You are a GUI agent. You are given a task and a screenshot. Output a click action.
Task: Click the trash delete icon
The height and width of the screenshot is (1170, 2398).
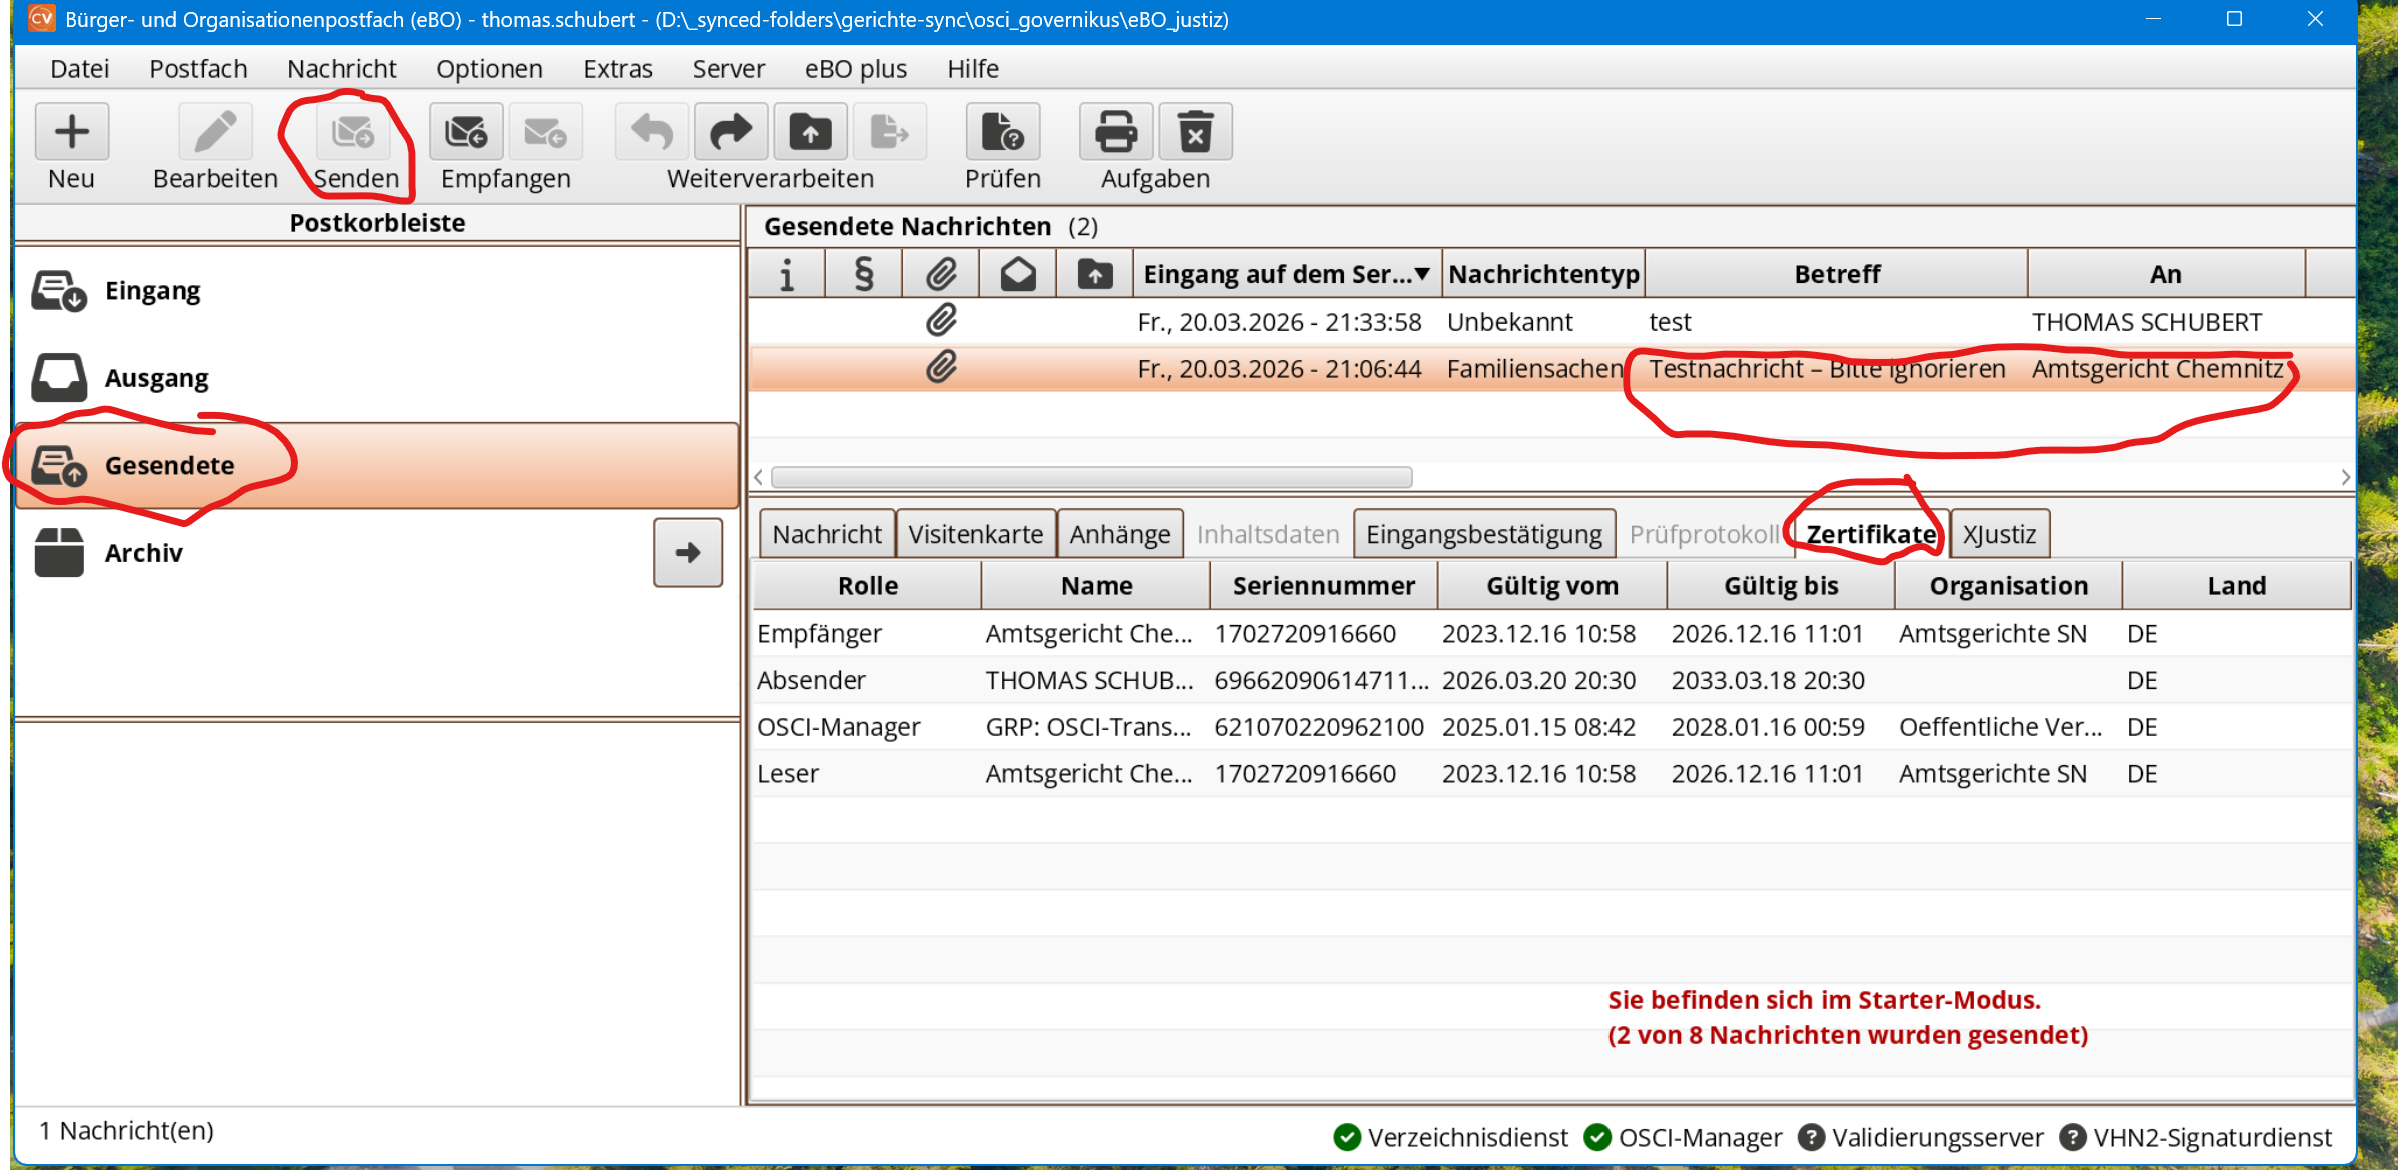click(1195, 131)
